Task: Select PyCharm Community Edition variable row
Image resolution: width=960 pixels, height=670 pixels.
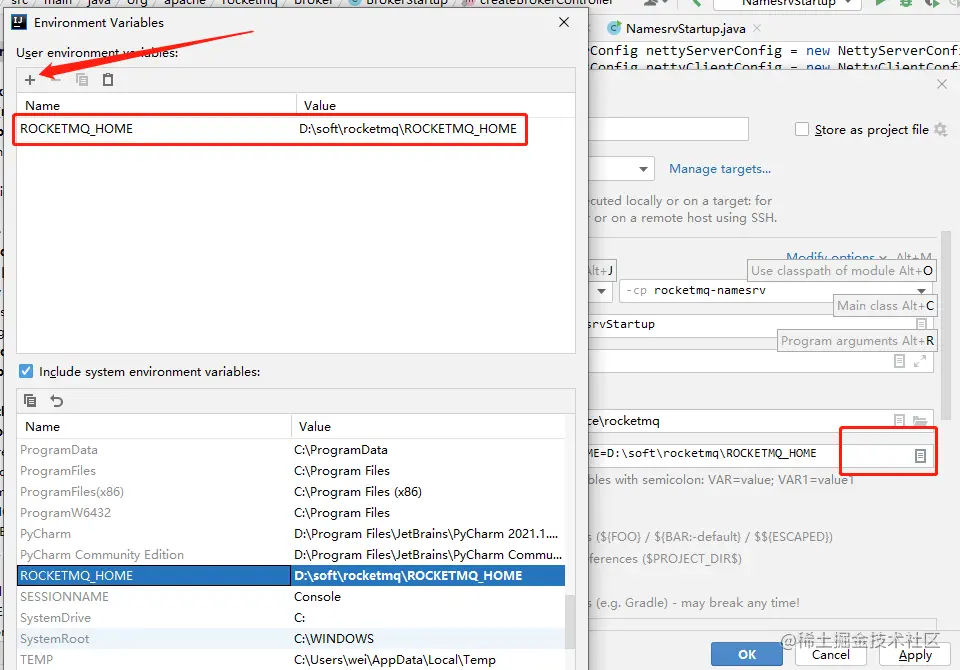Action: click(291, 554)
